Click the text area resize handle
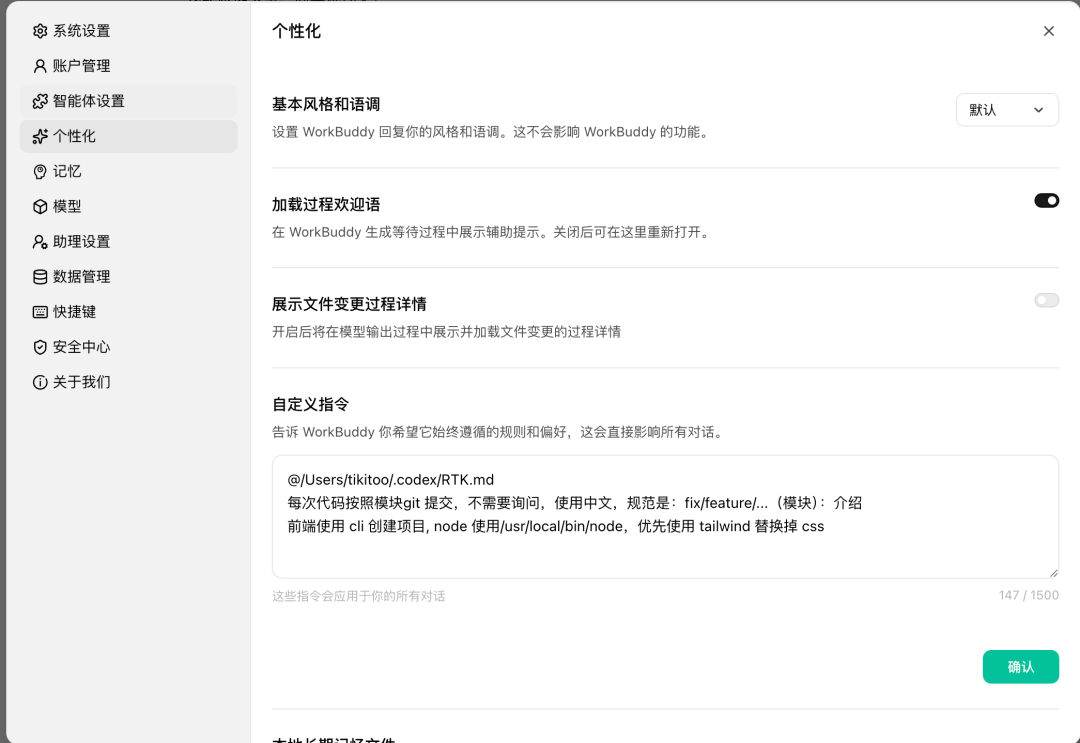 [1053, 573]
